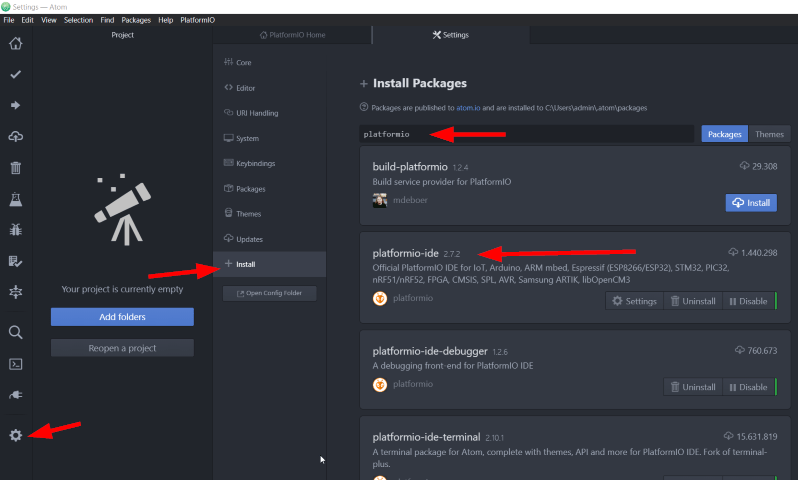Open the platformio-ide-debugger package title
The height and width of the screenshot is (480, 798).
click(430, 351)
